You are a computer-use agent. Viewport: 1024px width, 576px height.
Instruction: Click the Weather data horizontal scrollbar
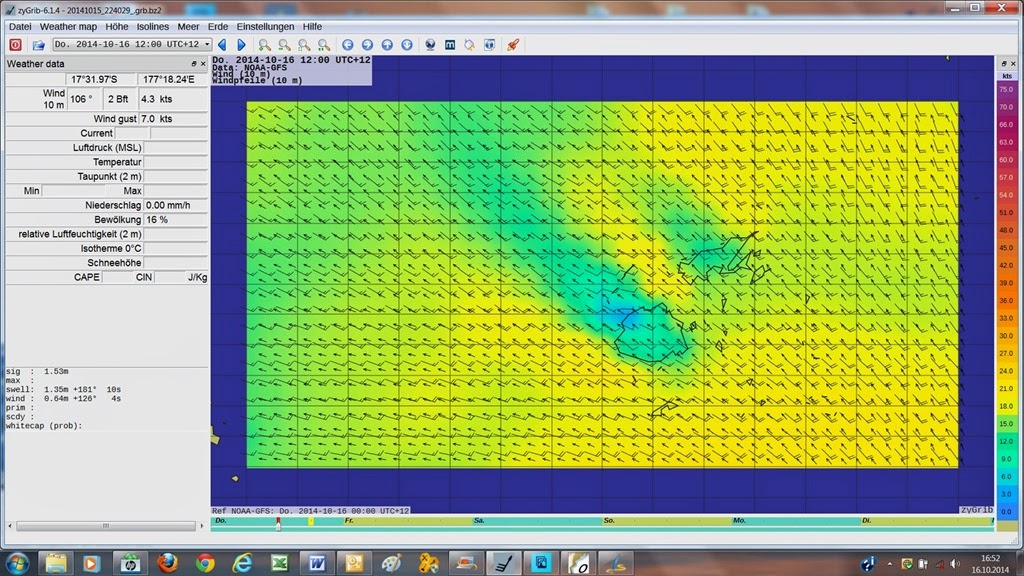coord(106,525)
